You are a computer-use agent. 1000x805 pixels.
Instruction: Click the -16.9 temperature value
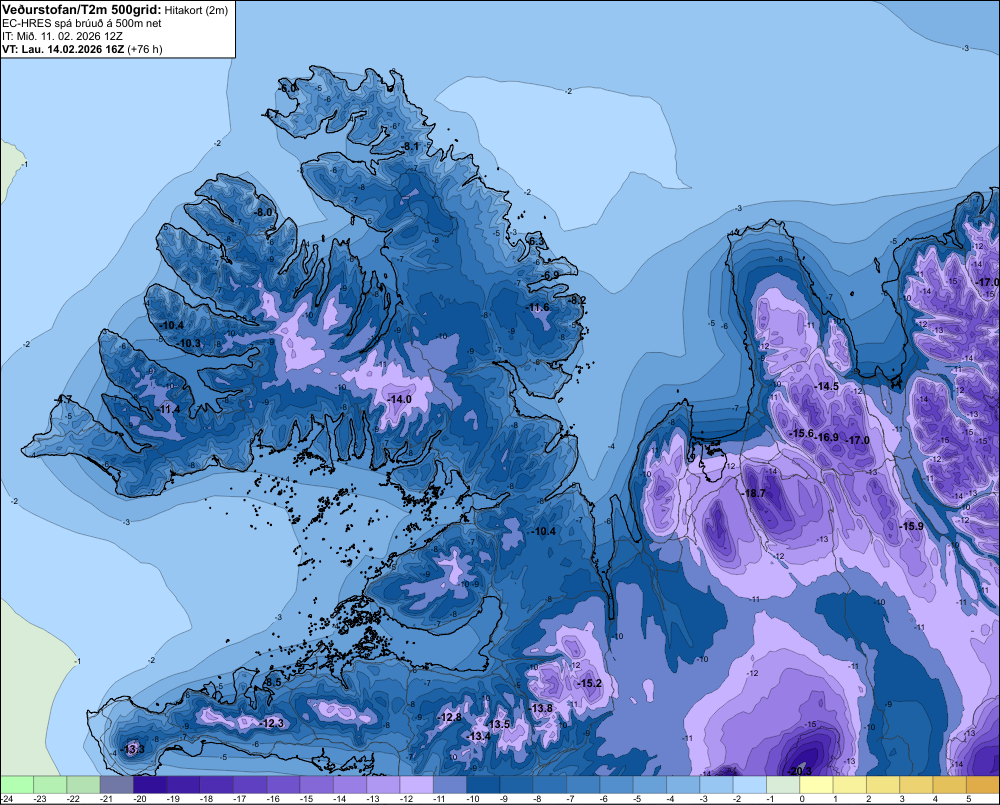828,437
